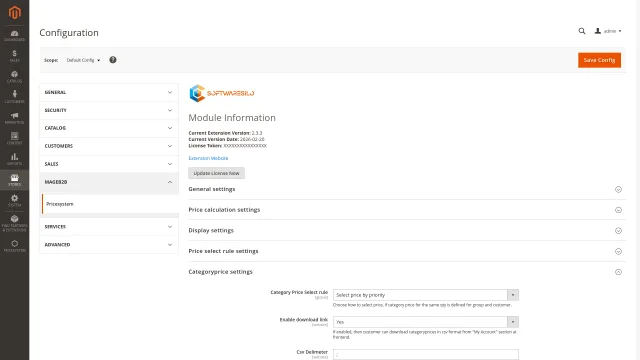Collapse the MAGEB2B configuration tab
Screen dimensions: 640x360
point(109,182)
